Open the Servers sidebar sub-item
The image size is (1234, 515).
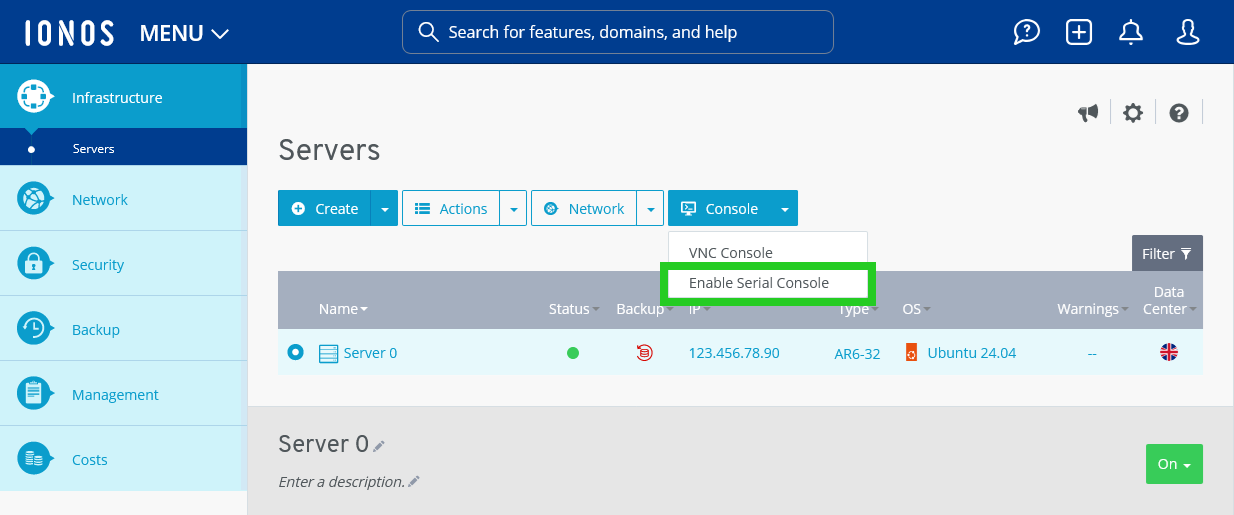point(123,148)
